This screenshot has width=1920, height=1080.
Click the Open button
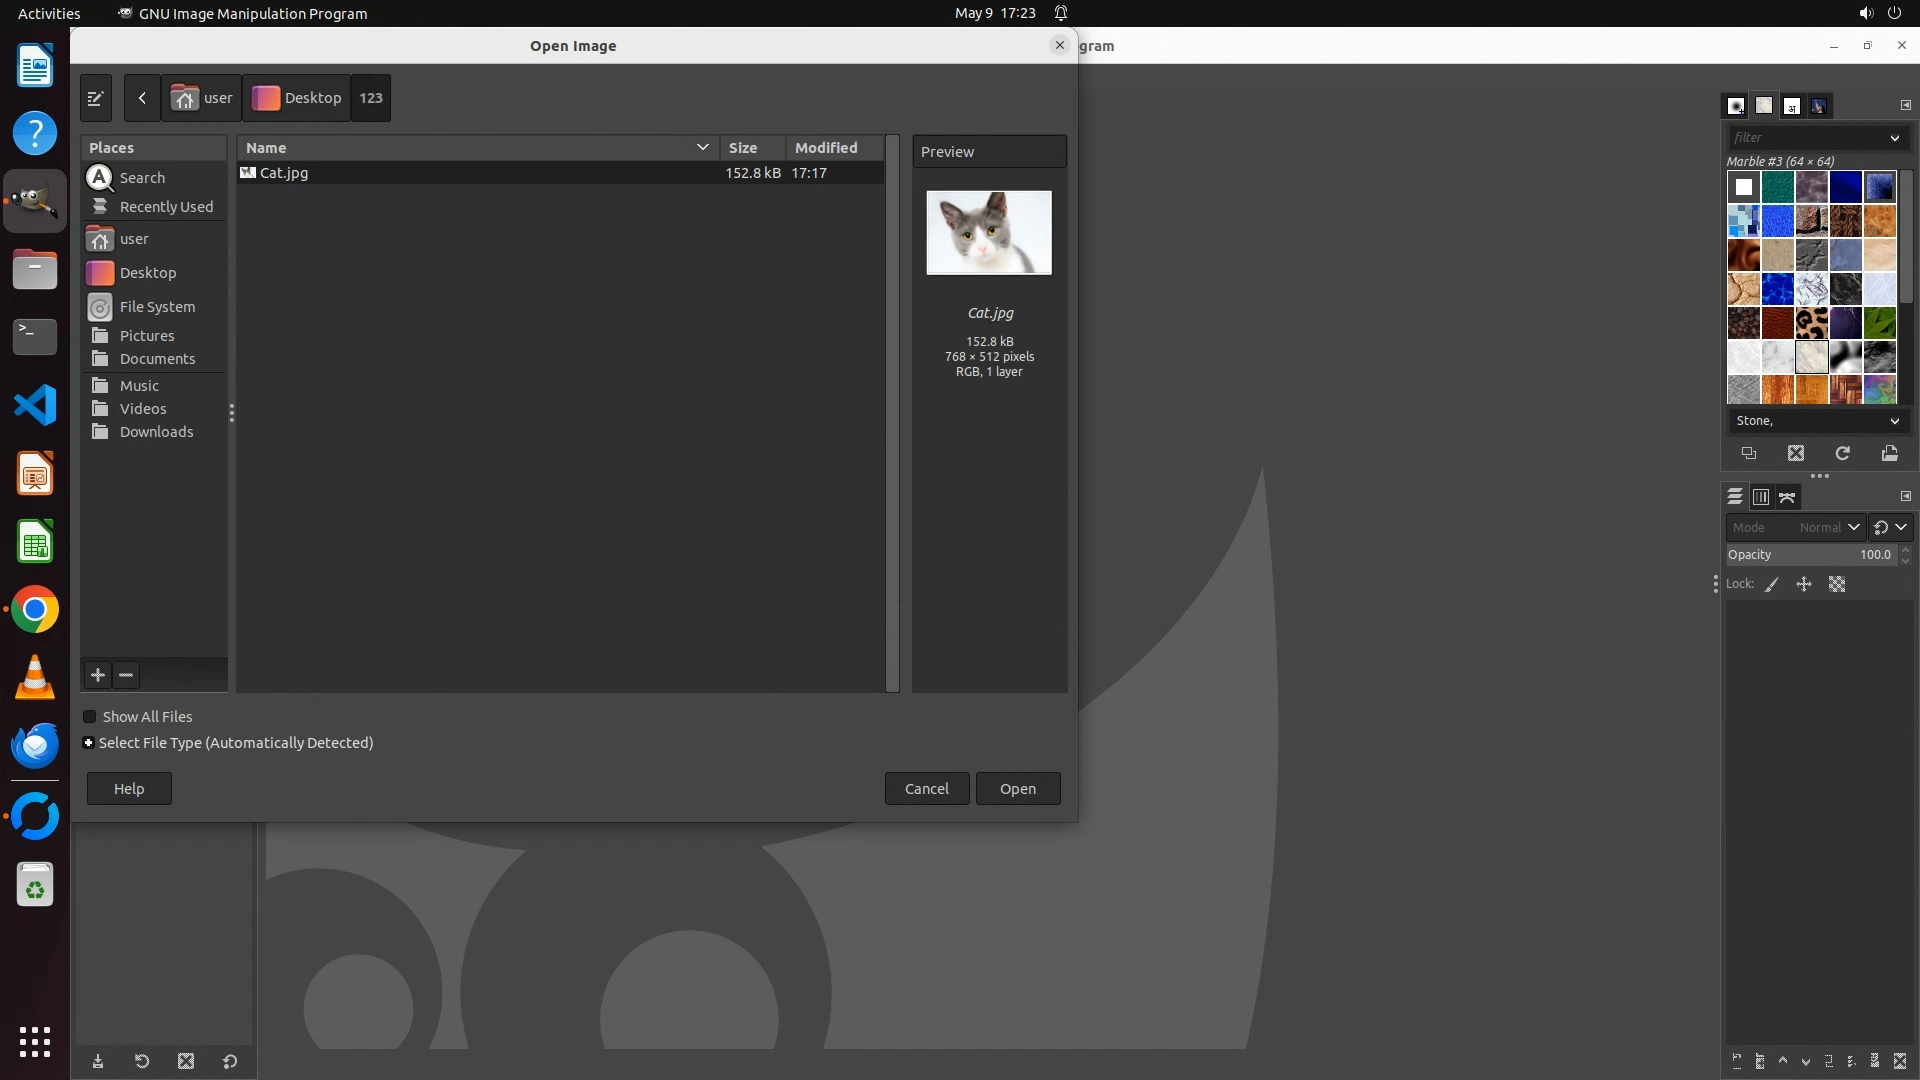click(x=1017, y=789)
